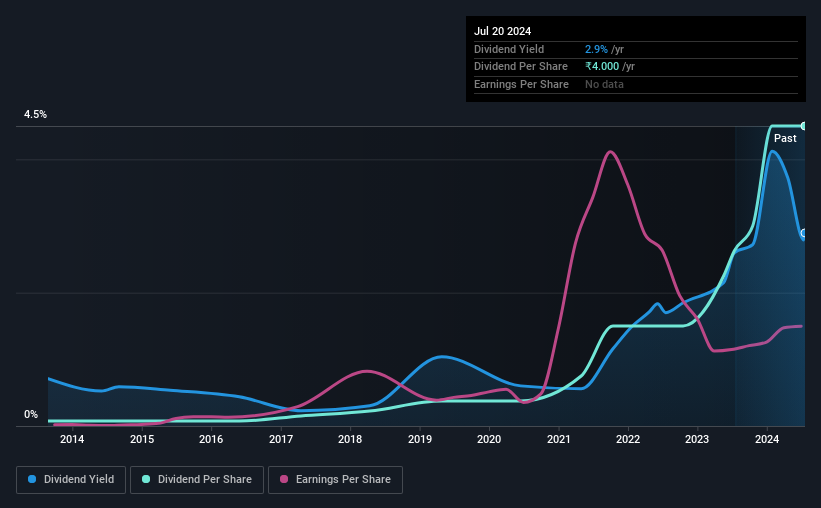The height and width of the screenshot is (508, 821).
Task: Click the 2020 x-axis label
Action: click(x=489, y=439)
